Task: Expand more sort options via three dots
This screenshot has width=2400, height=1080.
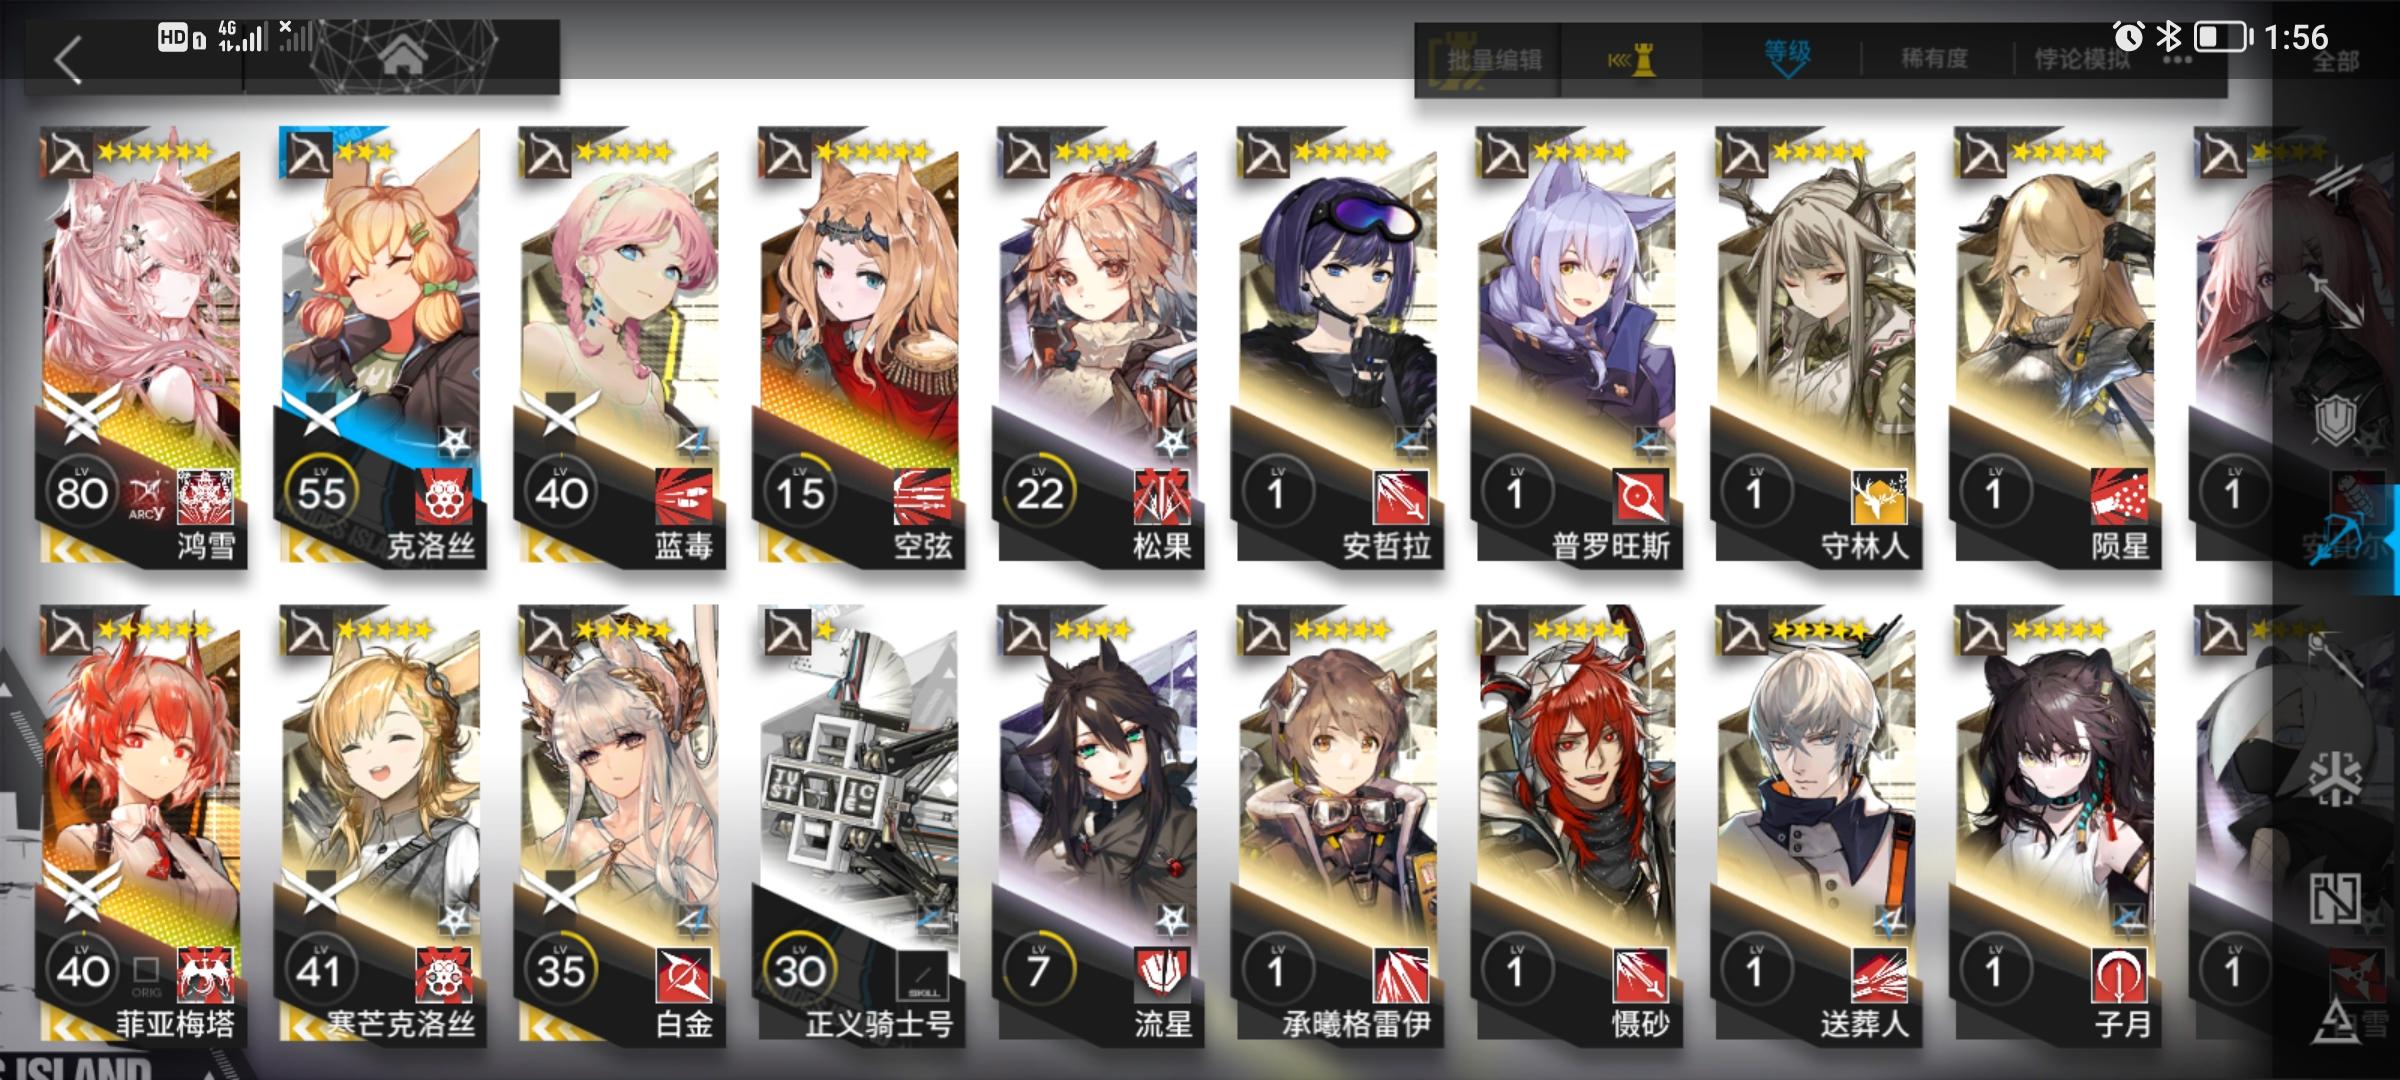Action: click(x=2177, y=60)
